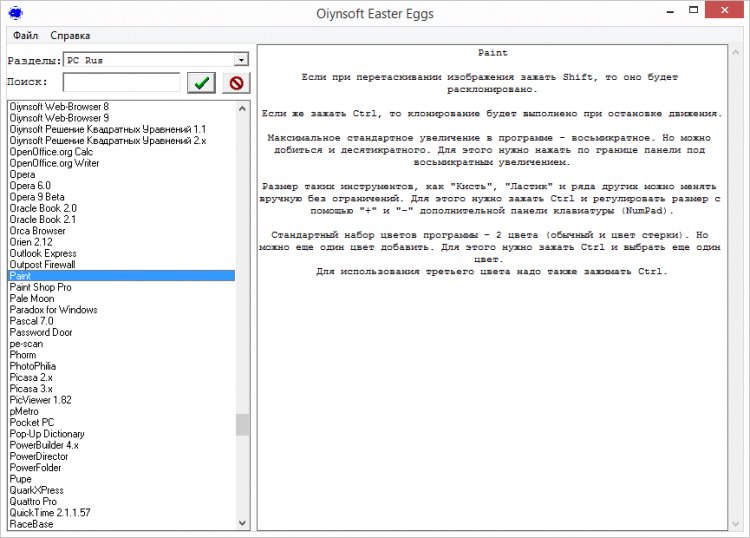
Task: Click the Paint heading in text panel
Action: (493, 53)
